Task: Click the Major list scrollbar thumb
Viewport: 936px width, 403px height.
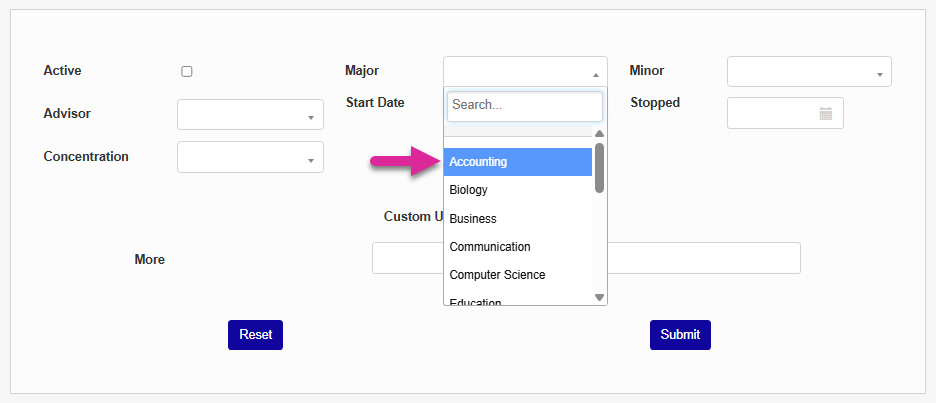Action: pos(599,167)
